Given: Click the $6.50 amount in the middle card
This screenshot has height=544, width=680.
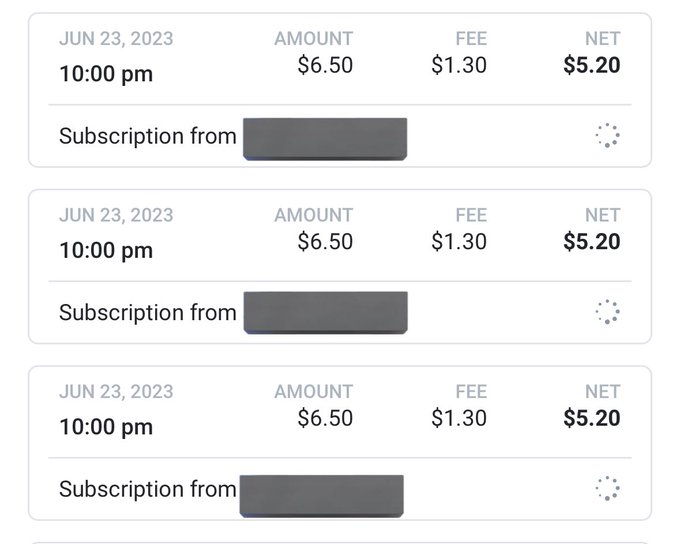Looking at the screenshot, I should [325, 242].
